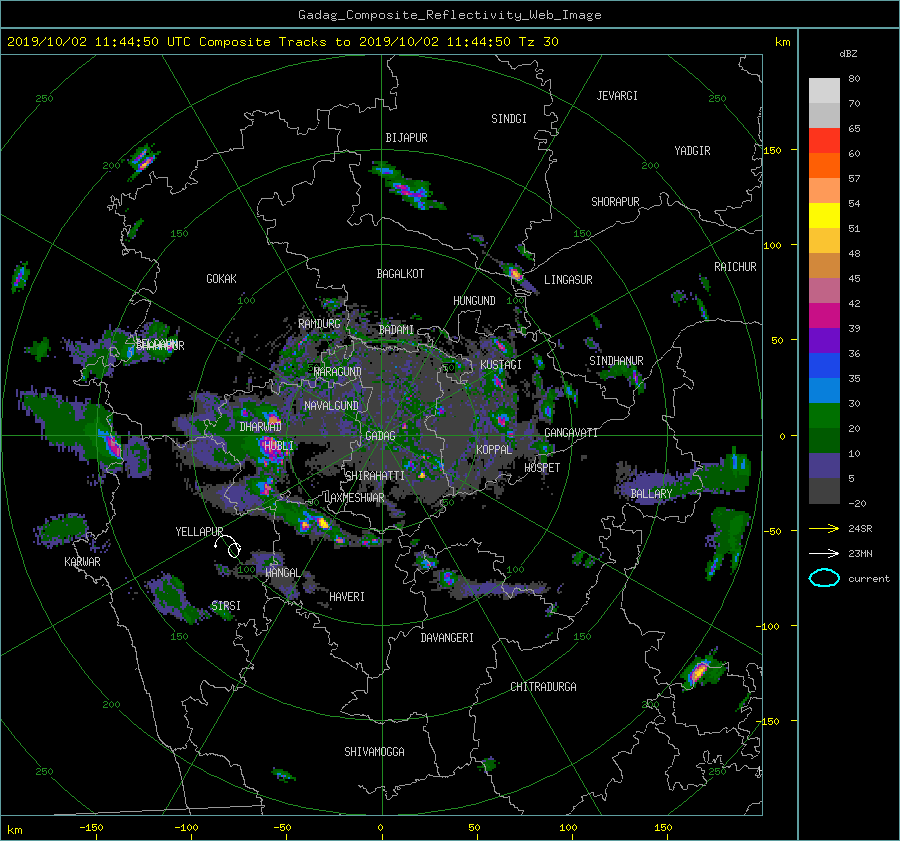Click the LINGASUR city label
The height and width of the screenshot is (841, 900).
pyautogui.click(x=568, y=280)
